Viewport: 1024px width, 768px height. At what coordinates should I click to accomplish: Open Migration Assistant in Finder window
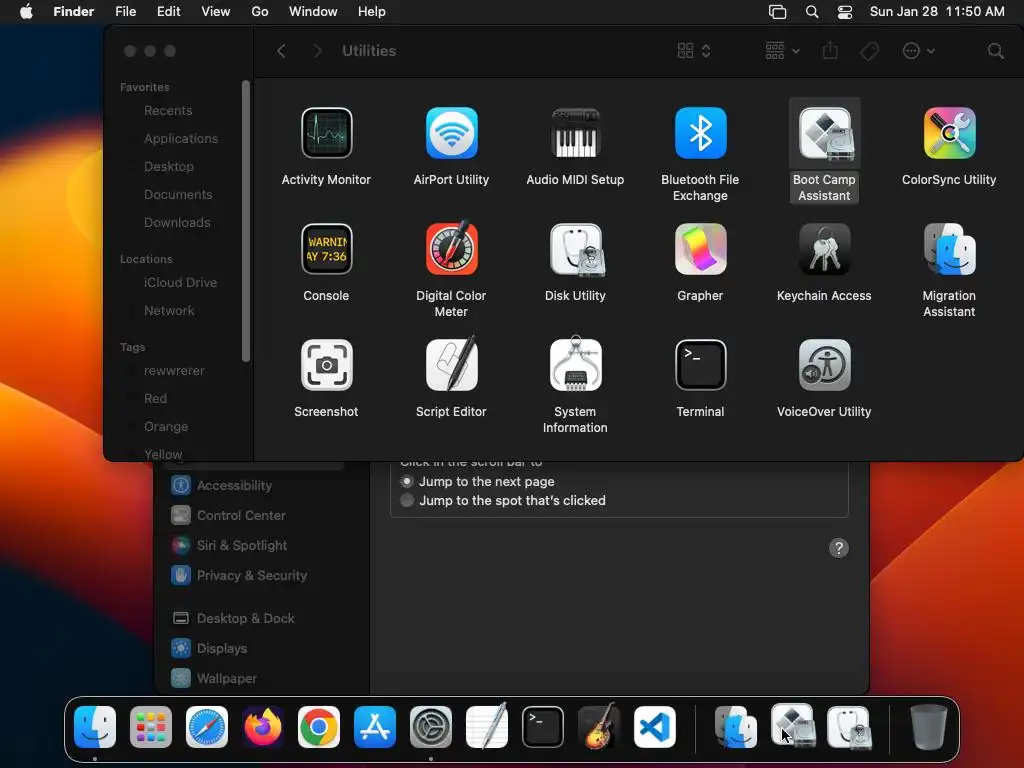tap(950, 249)
